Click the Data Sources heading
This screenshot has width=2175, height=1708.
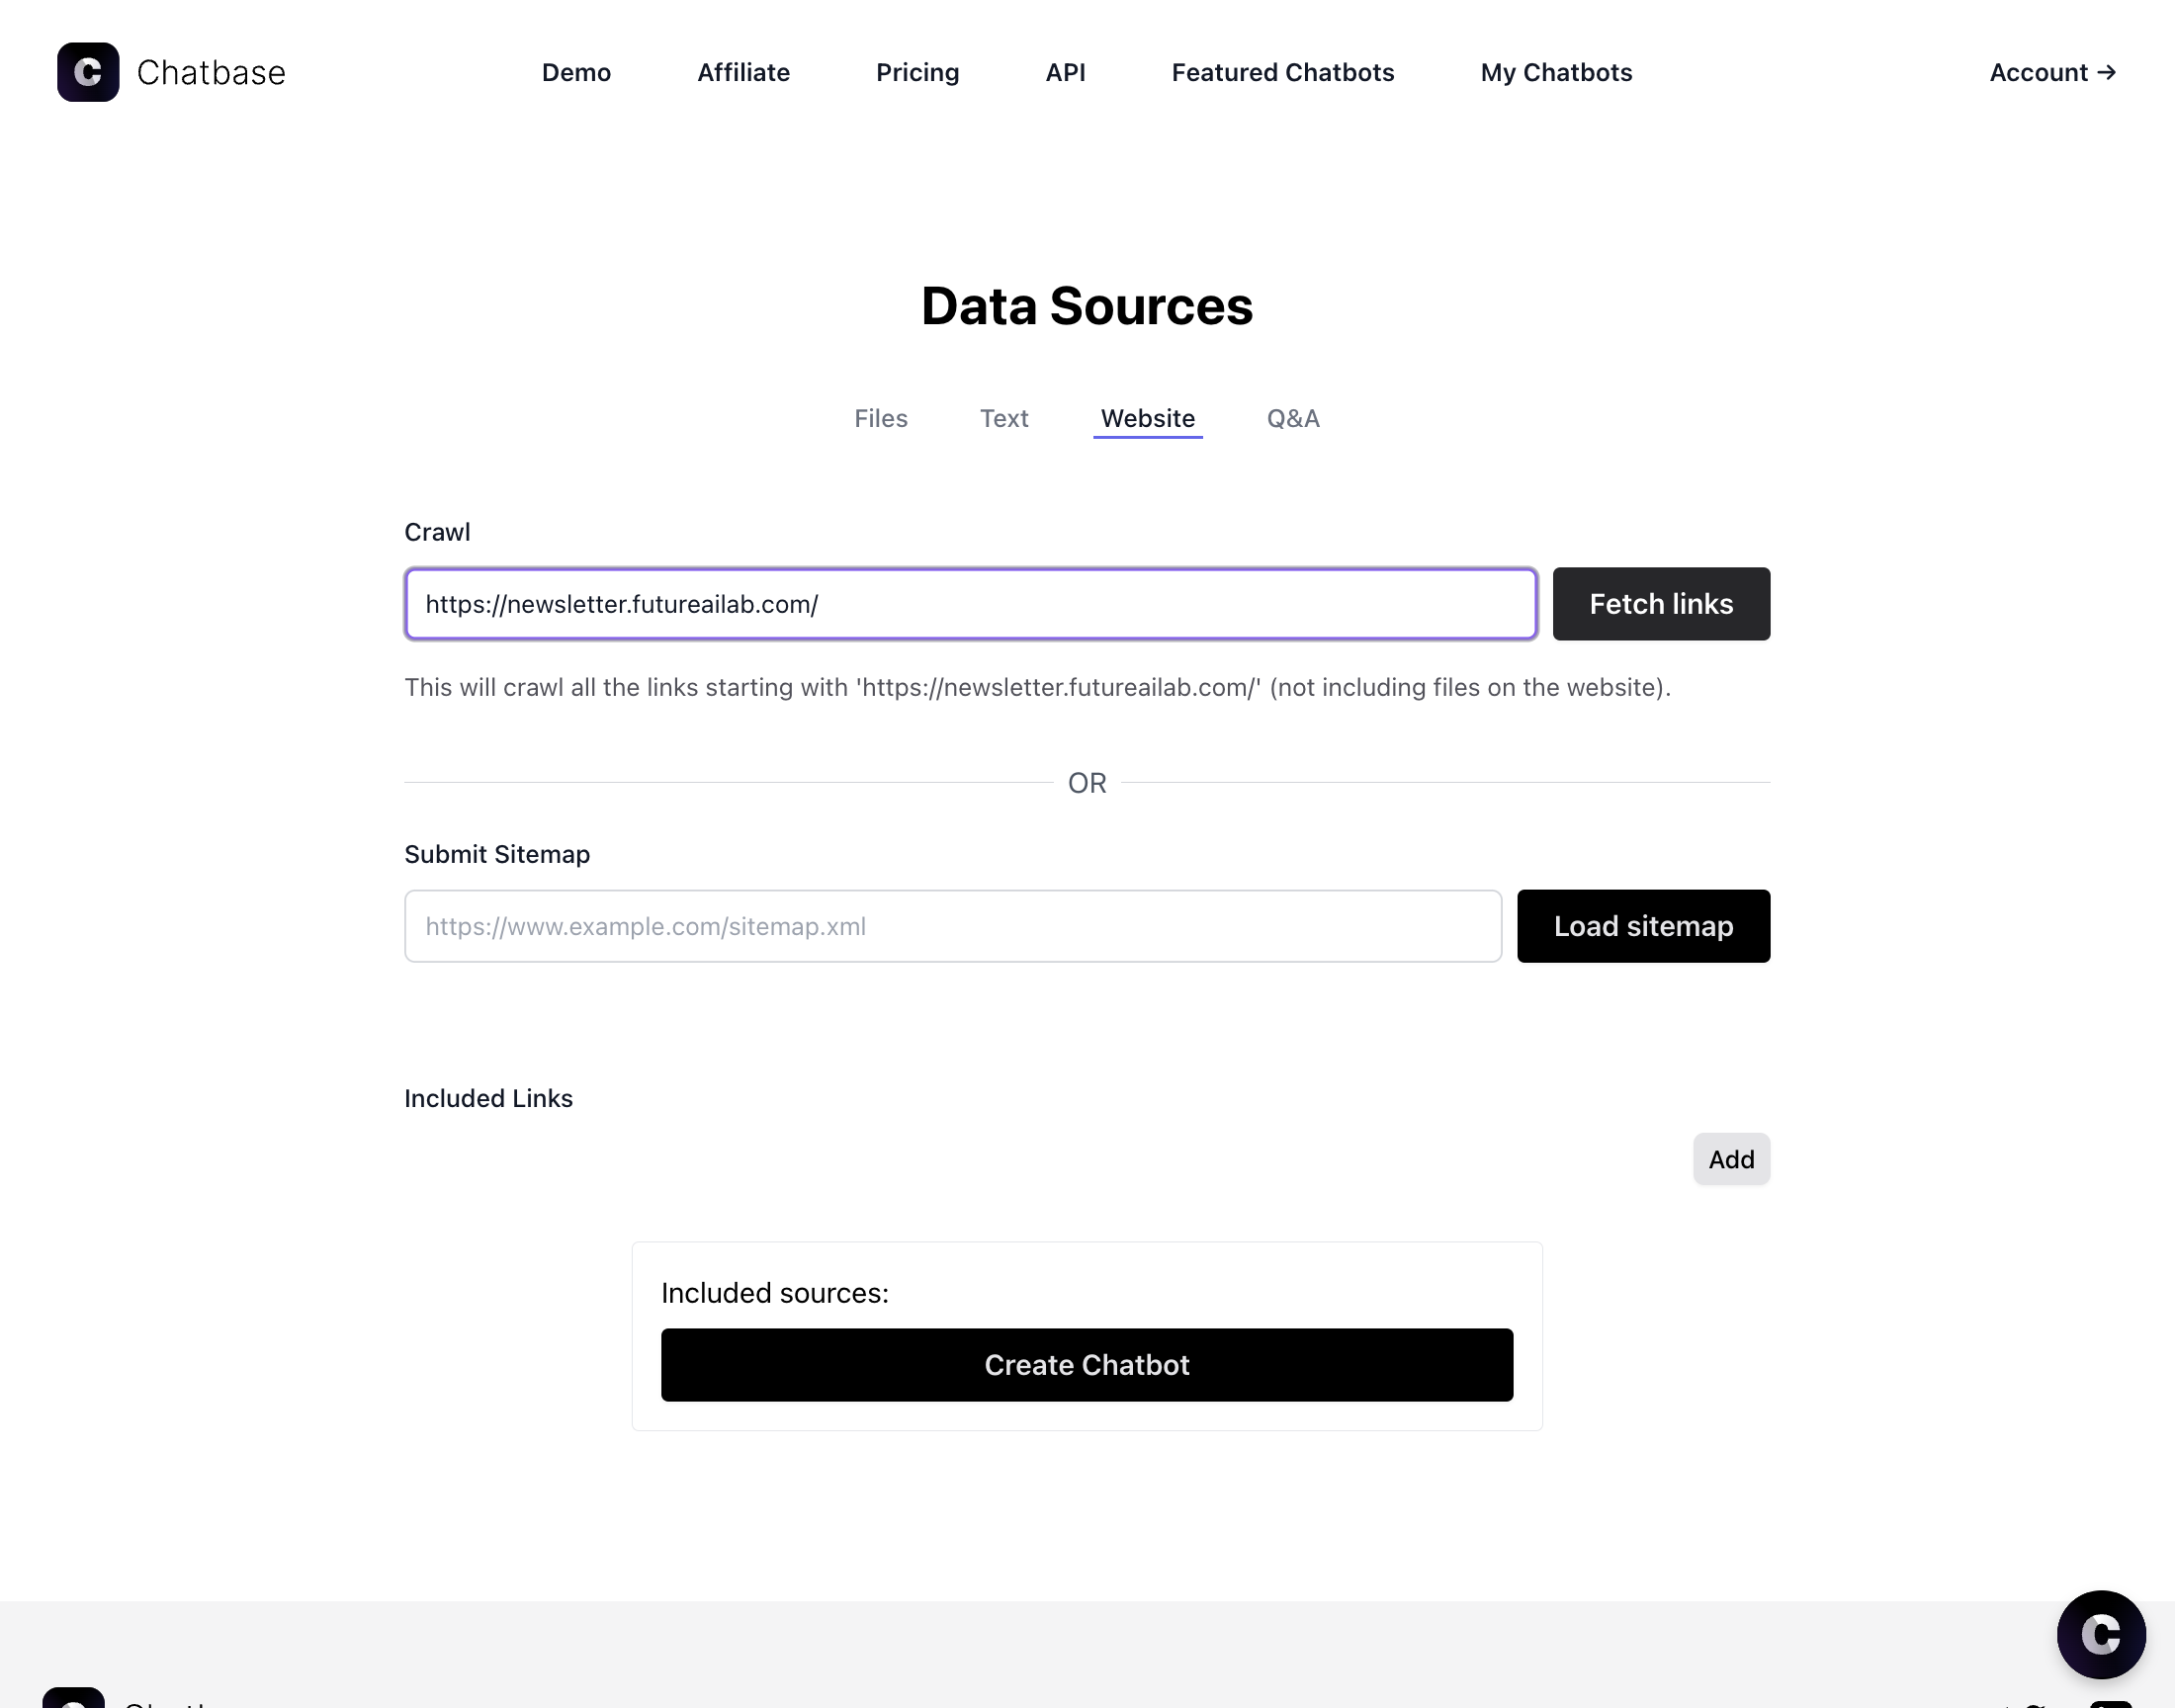(x=1086, y=306)
